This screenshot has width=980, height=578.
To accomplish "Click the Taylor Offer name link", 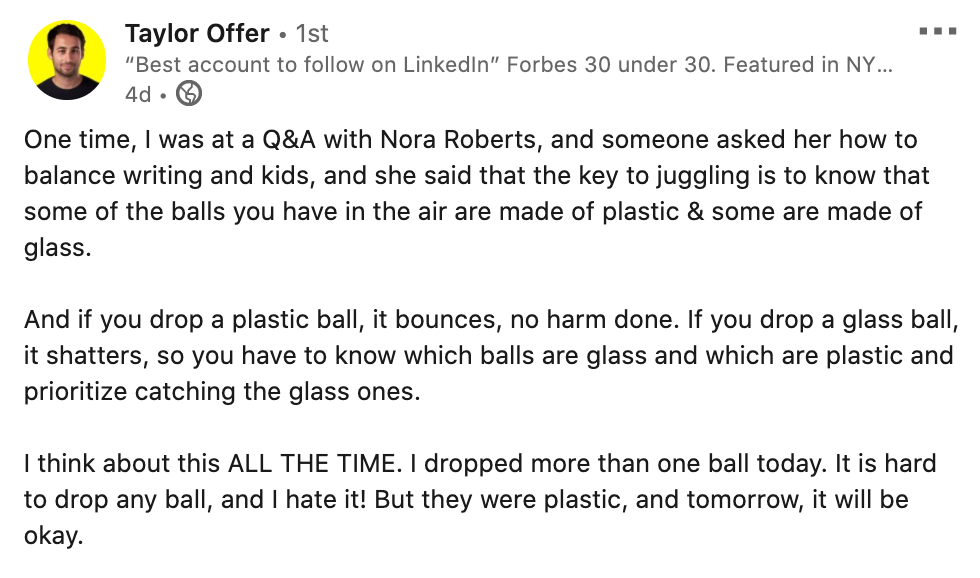I will click(197, 33).
